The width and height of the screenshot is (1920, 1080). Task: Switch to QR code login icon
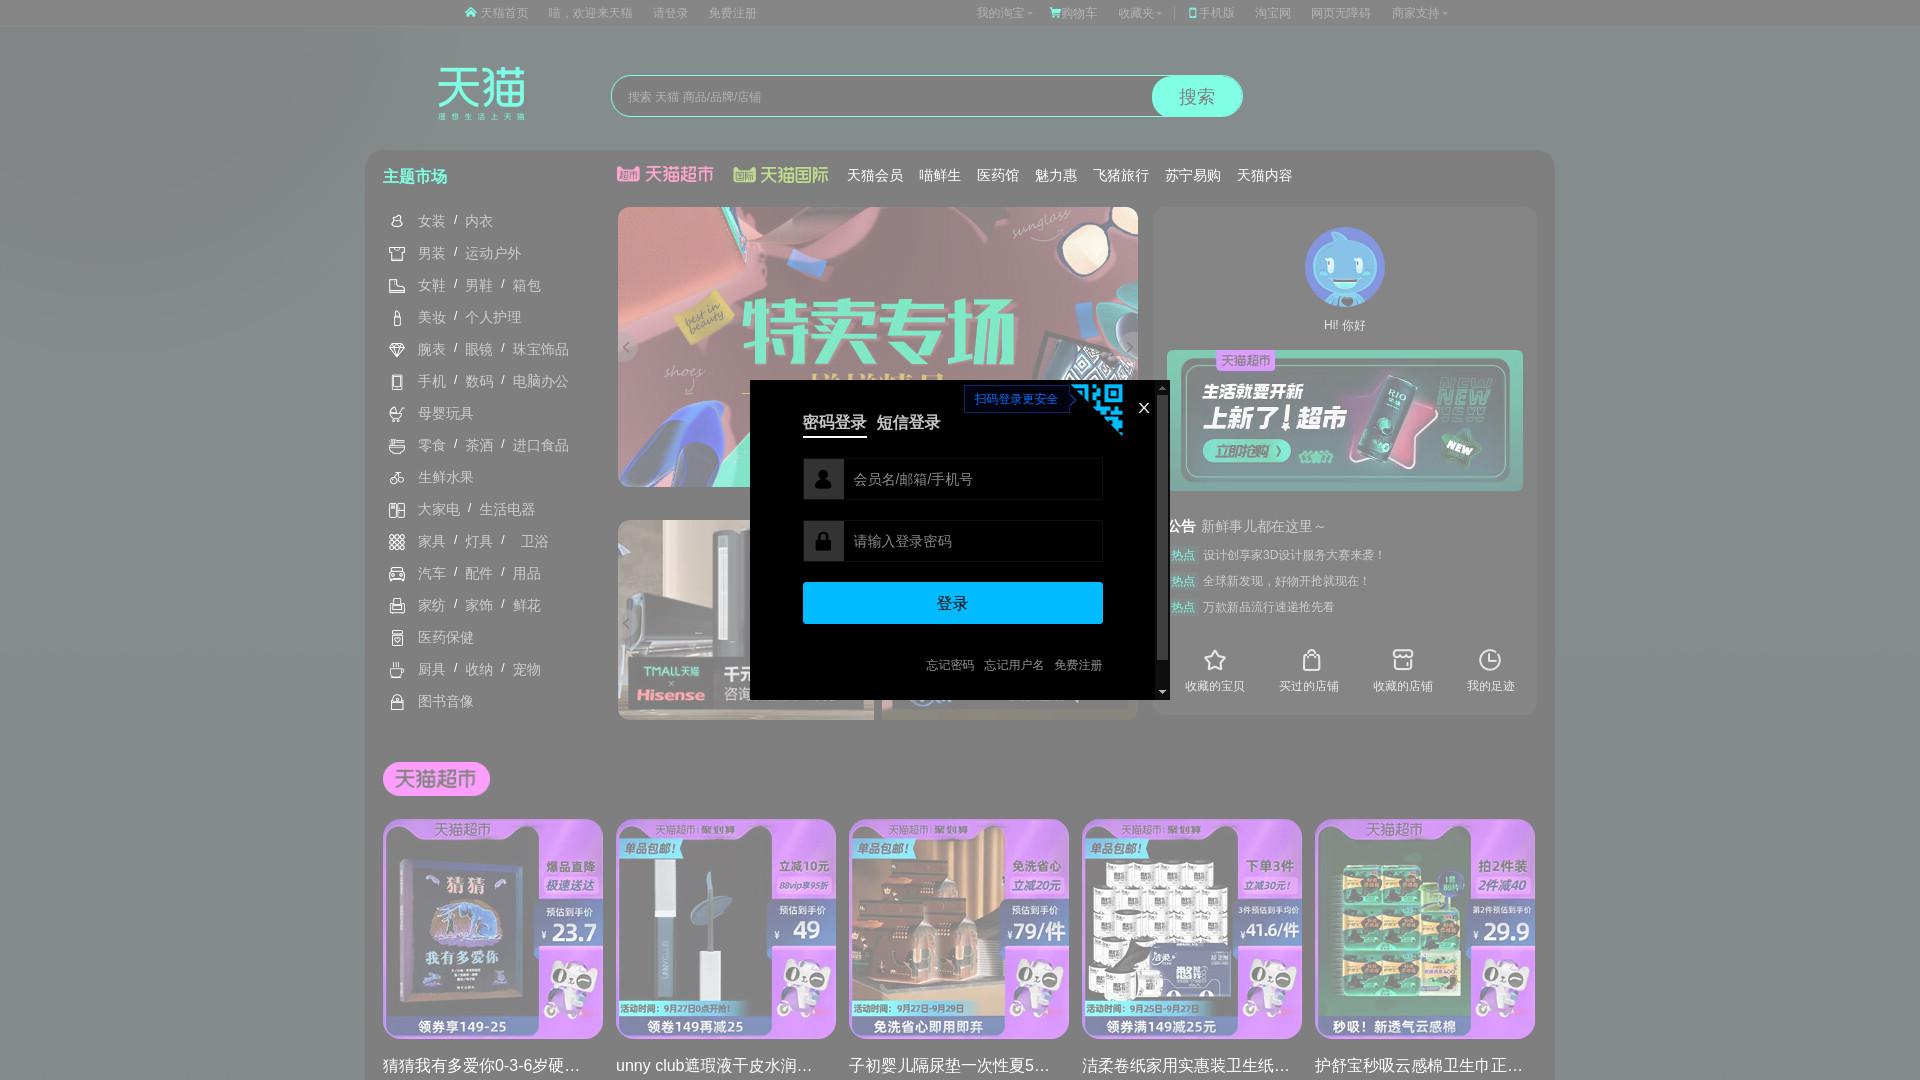point(1097,408)
